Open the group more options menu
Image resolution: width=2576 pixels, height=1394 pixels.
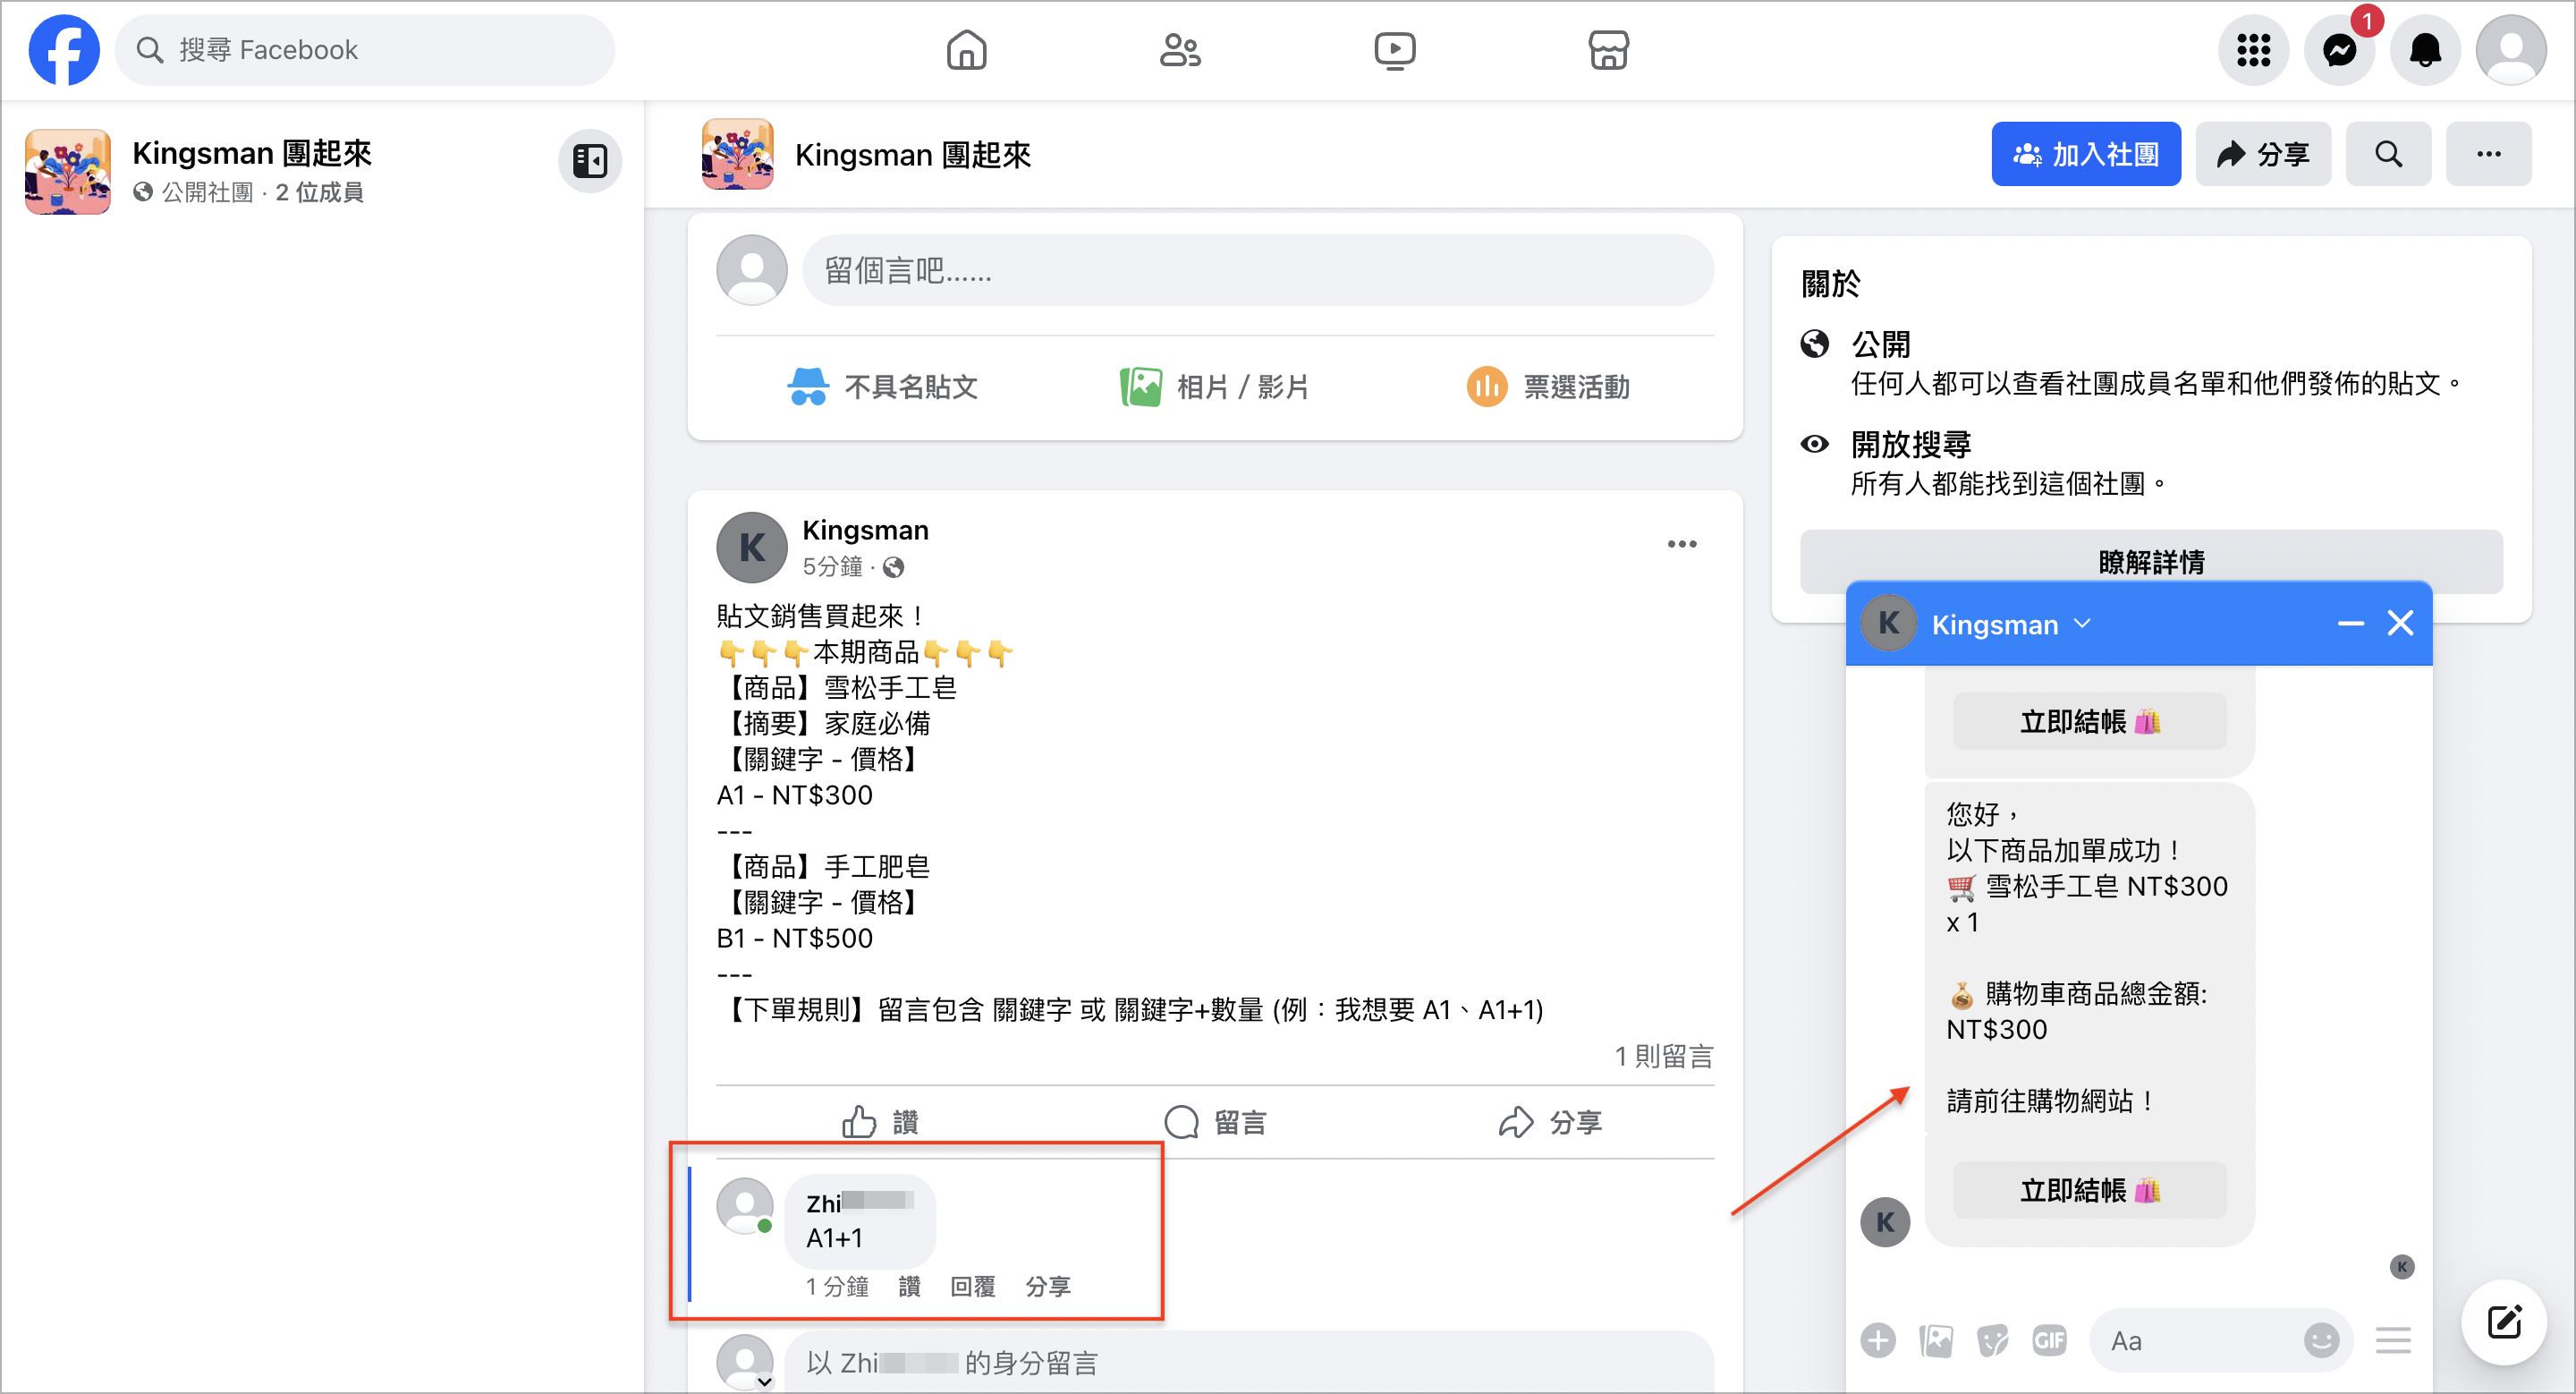[x=2488, y=154]
